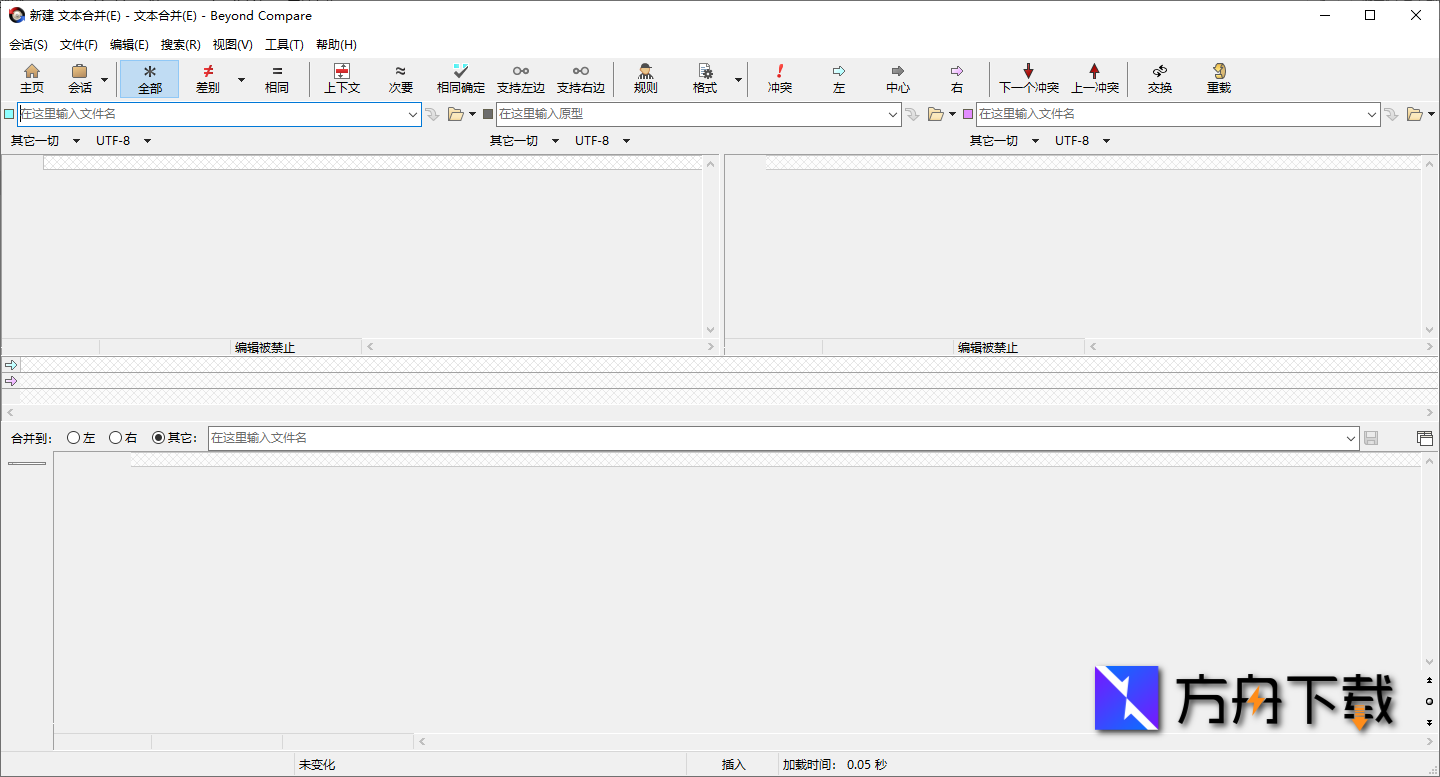Image resolution: width=1440 pixels, height=777 pixels.
Task: Click the 中心 (Center) take button
Action: 897,78
